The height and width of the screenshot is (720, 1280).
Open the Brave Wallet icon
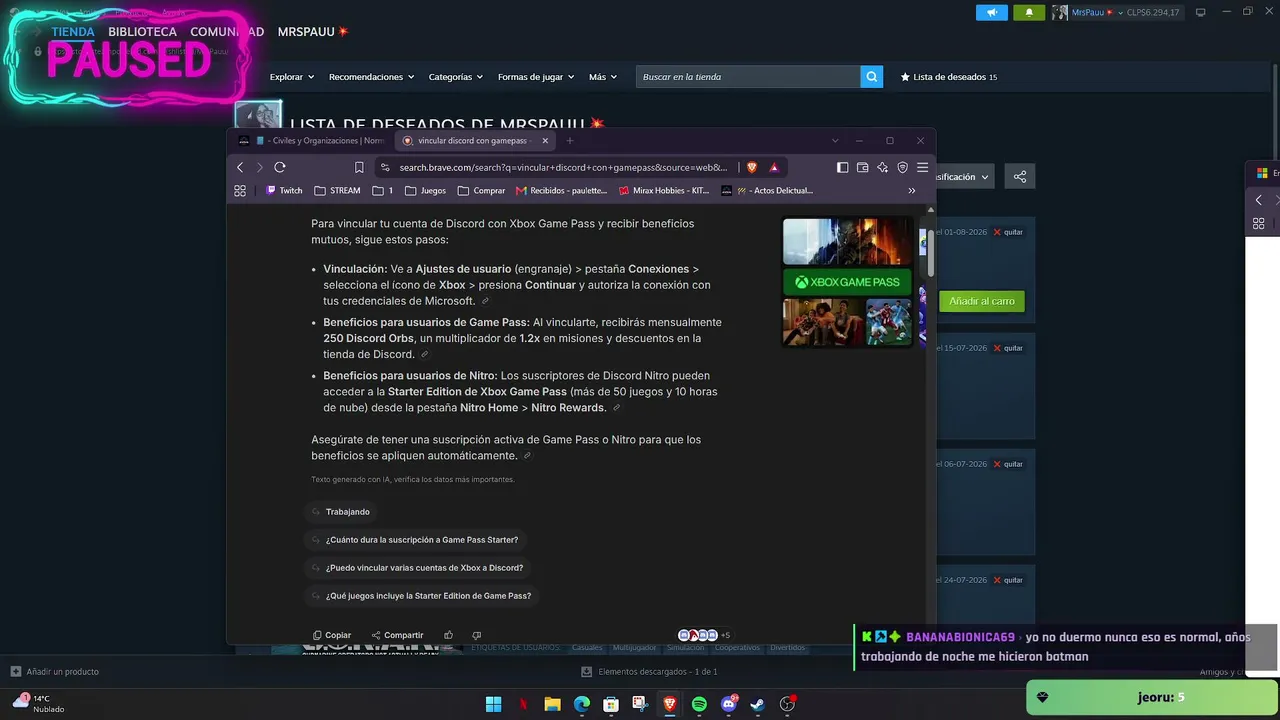click(862, 167)
